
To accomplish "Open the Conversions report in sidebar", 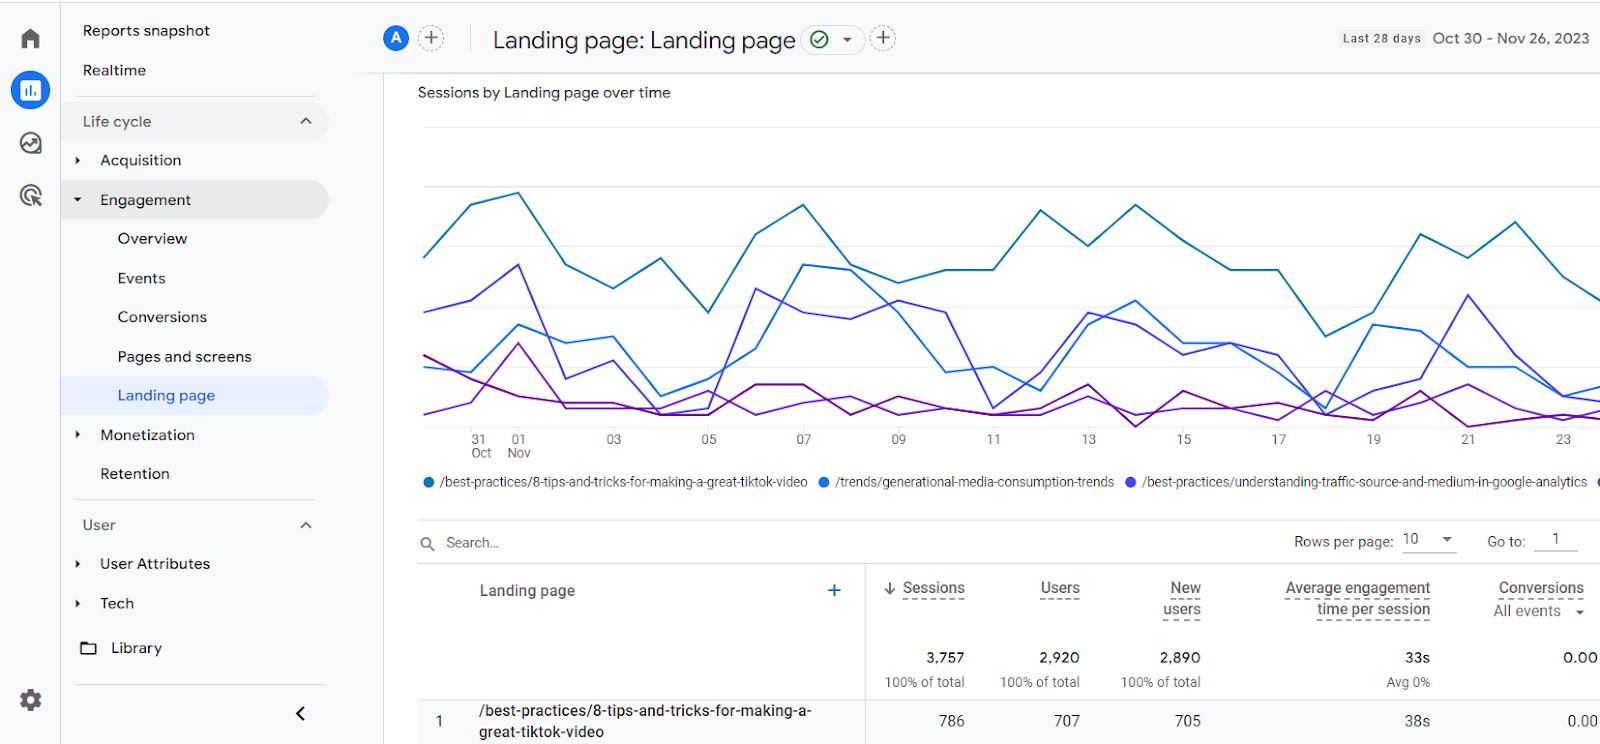I will tap(162, 317).
